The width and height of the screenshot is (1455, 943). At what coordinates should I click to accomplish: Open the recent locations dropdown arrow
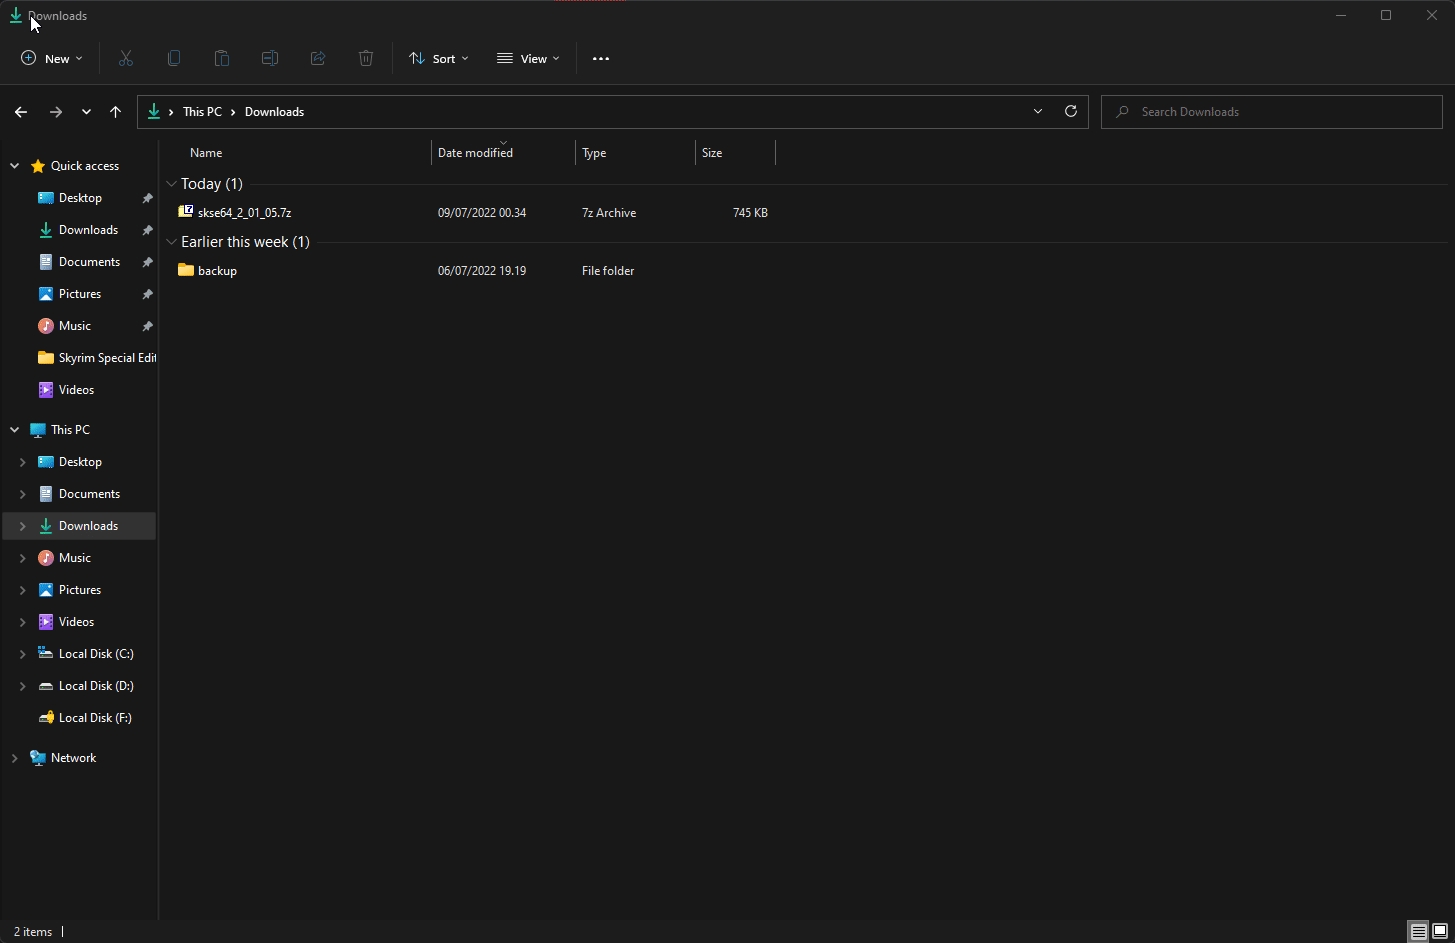tap(86, 112)
